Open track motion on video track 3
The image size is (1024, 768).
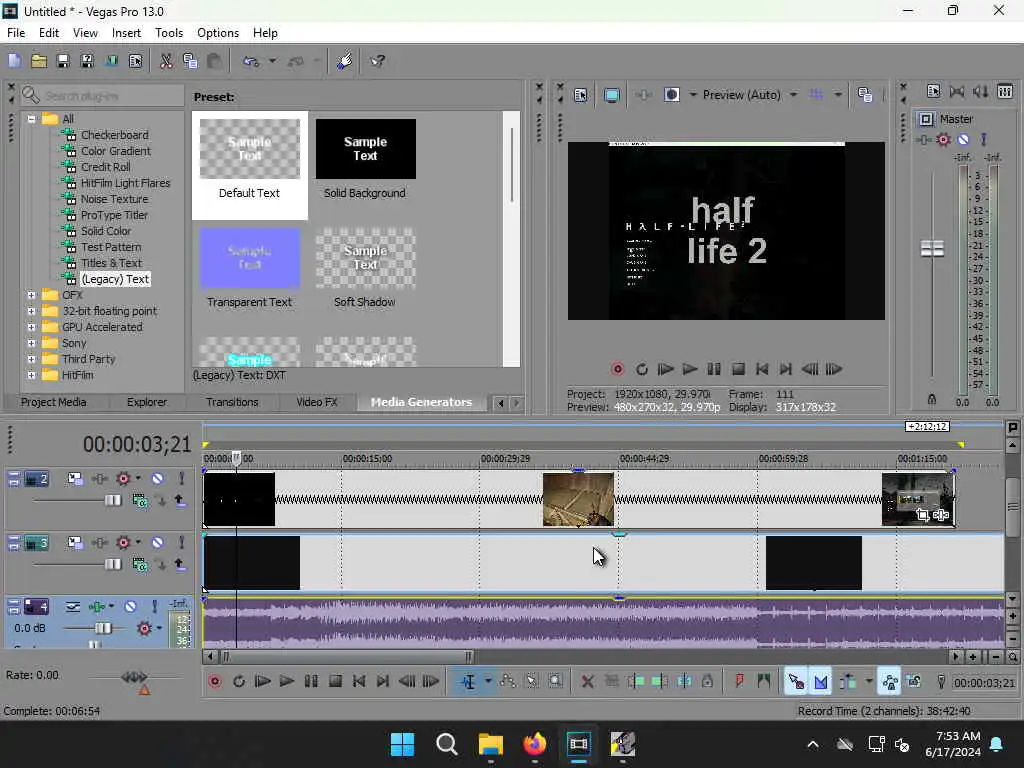[75, 543]
